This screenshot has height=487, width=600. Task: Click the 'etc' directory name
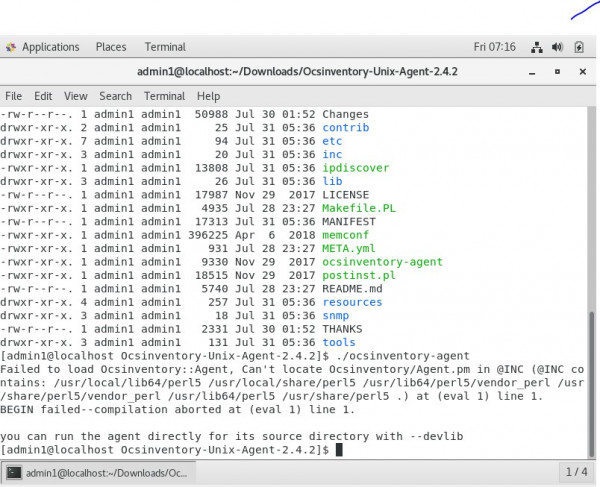332,141
